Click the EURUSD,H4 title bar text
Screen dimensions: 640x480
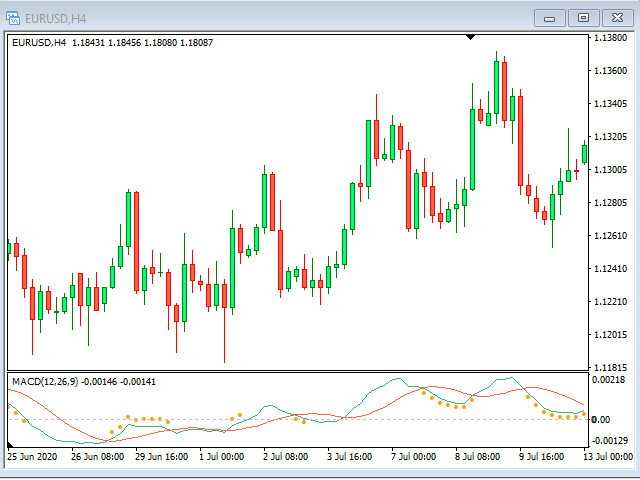[56, 19]
